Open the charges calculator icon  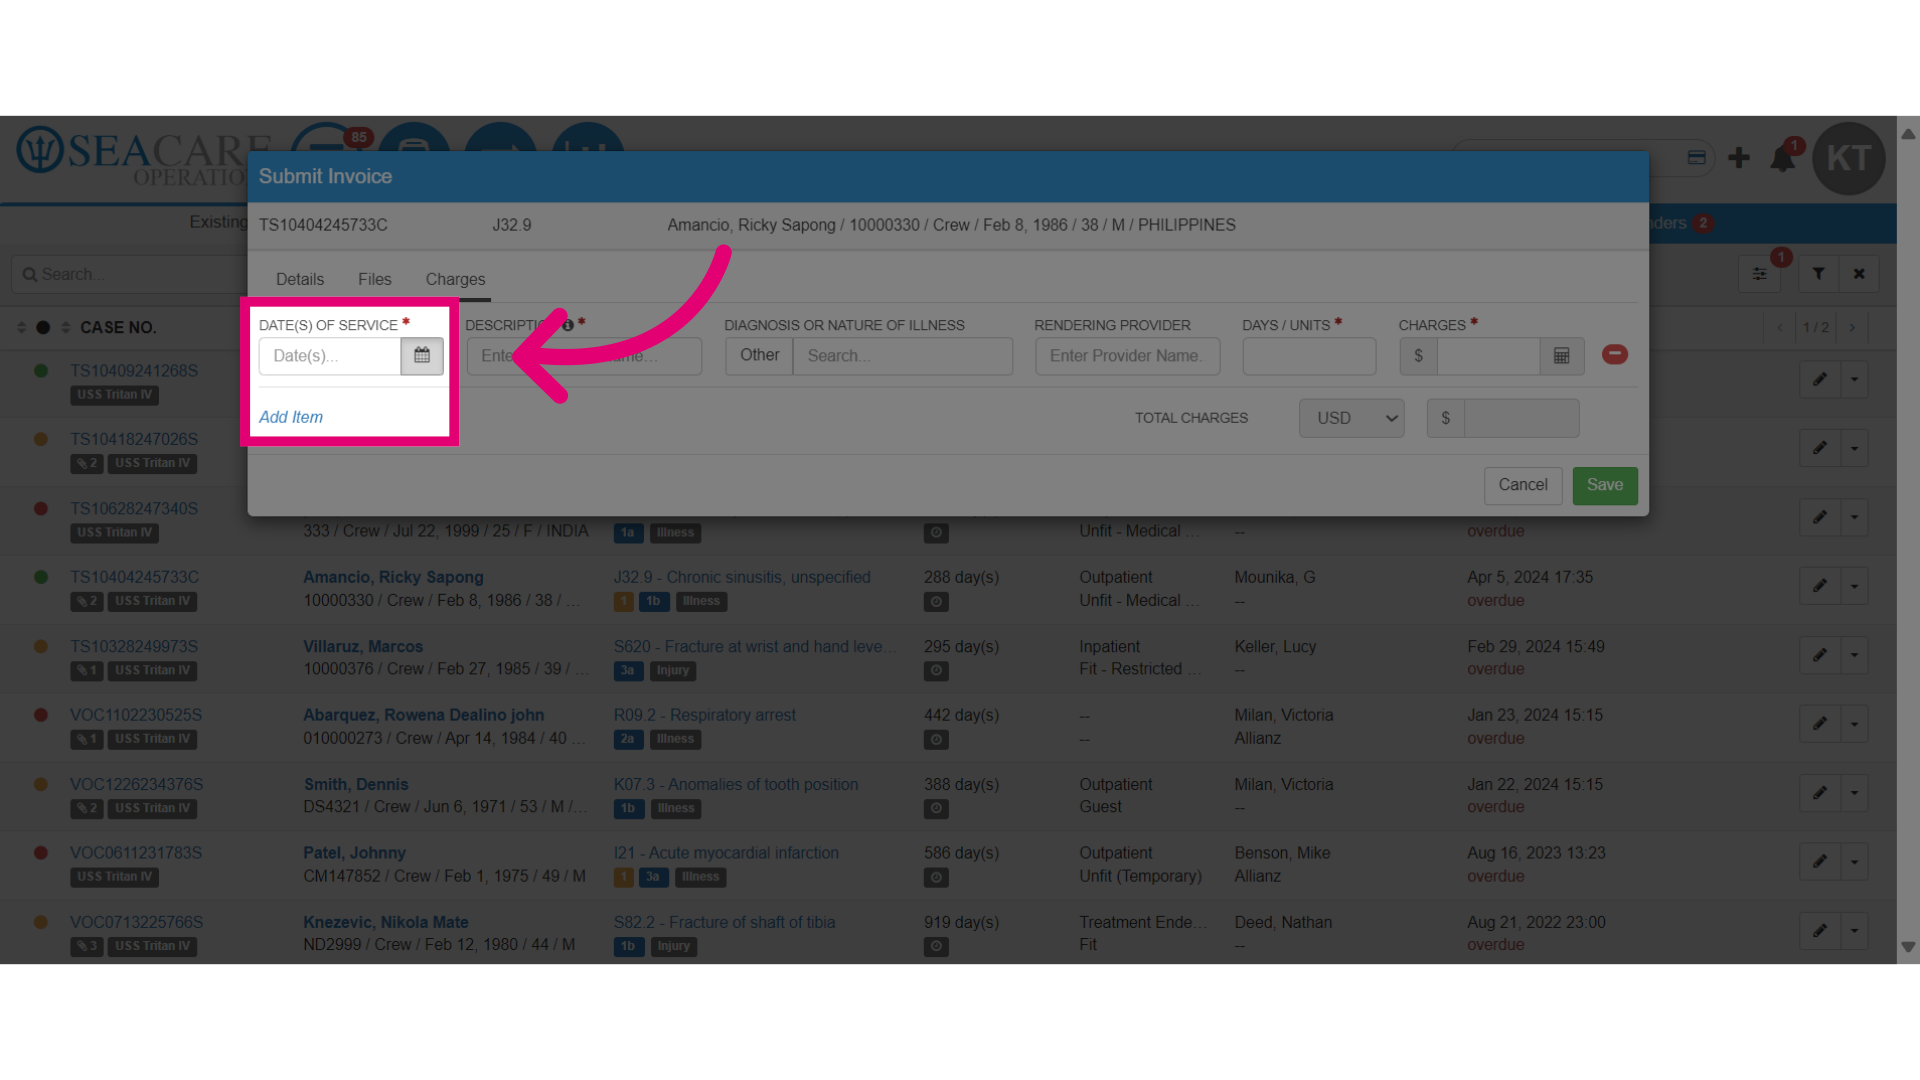pos(1561,356)
